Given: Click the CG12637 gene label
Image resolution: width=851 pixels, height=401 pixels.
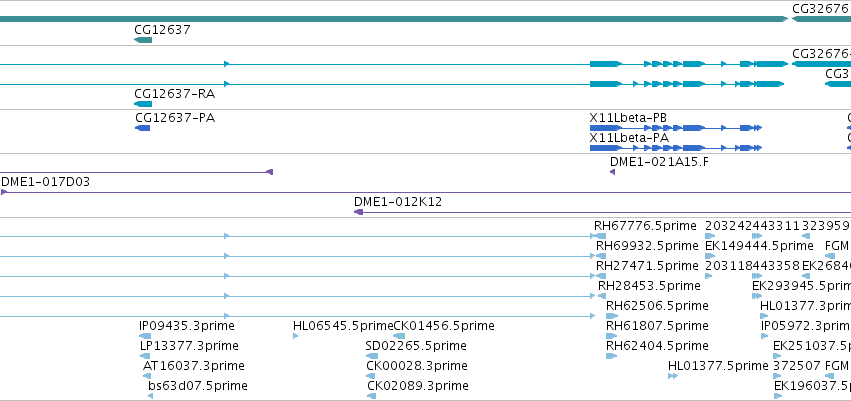Looking at the screenshot, I should click(x=162, y=29).
